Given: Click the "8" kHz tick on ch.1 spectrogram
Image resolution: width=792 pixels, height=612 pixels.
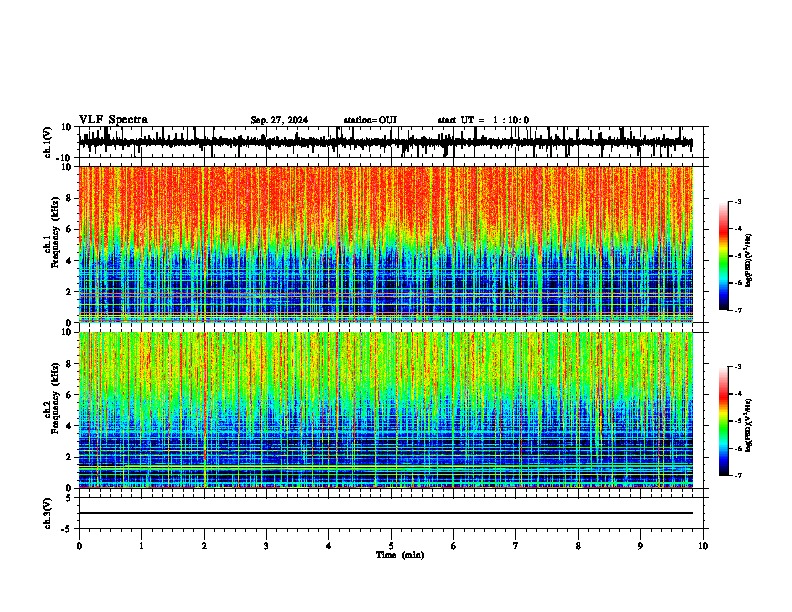Looking at the screenshot, I should 69,198.
